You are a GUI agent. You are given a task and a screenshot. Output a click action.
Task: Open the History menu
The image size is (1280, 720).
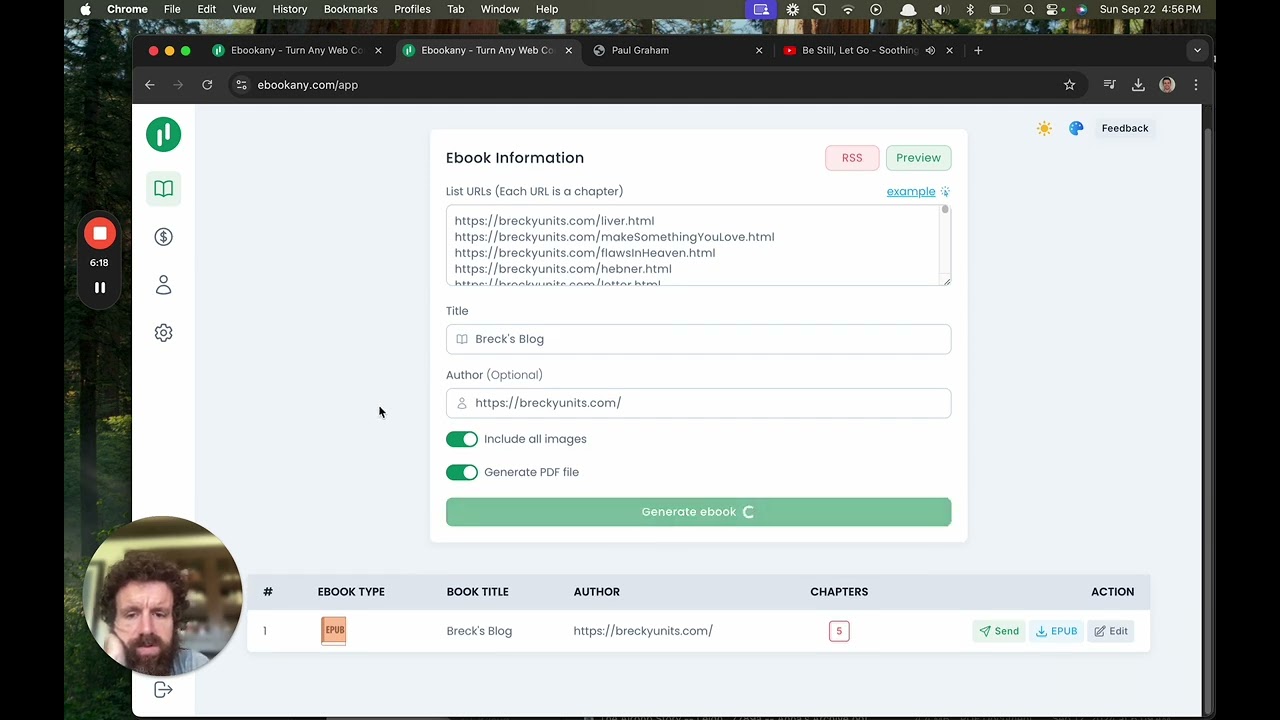pyautogui.click(x=290, y=9)
